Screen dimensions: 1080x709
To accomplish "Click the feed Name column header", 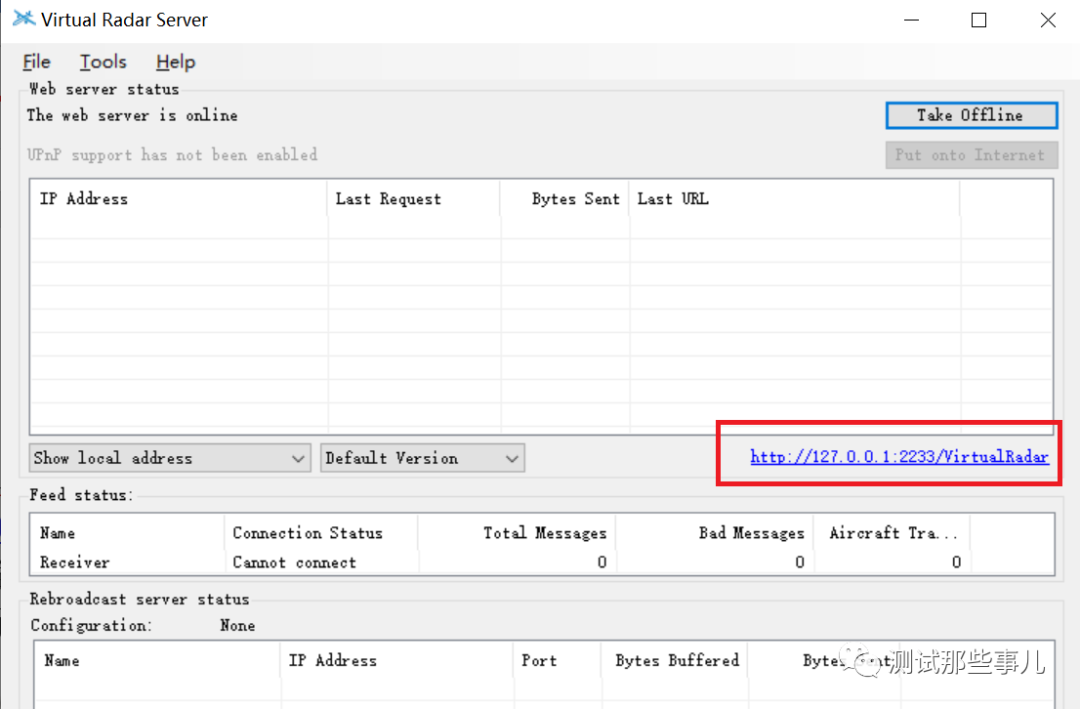I will point(127,533).
